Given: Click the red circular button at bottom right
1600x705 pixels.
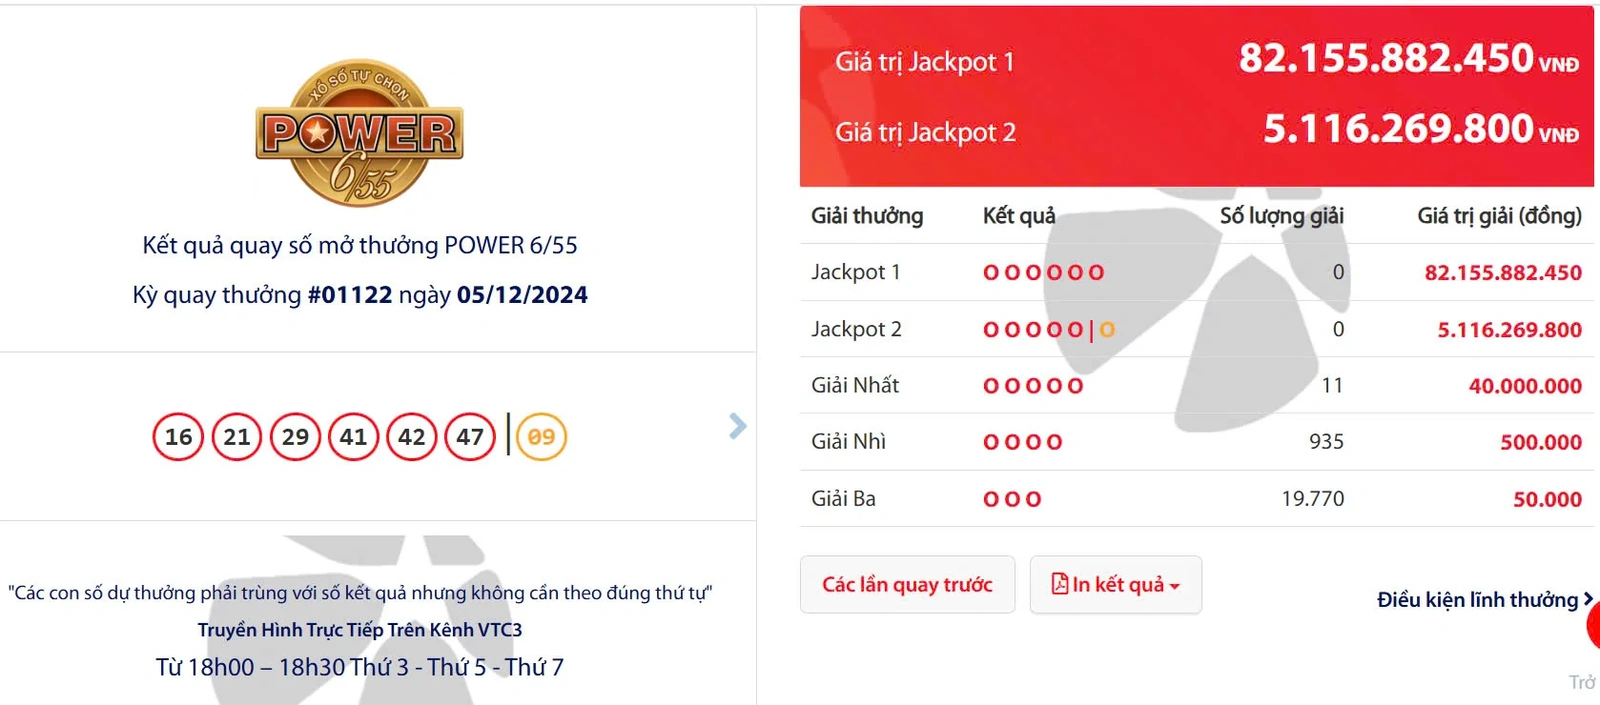Looking at the screenshot, I should 1594,625.
